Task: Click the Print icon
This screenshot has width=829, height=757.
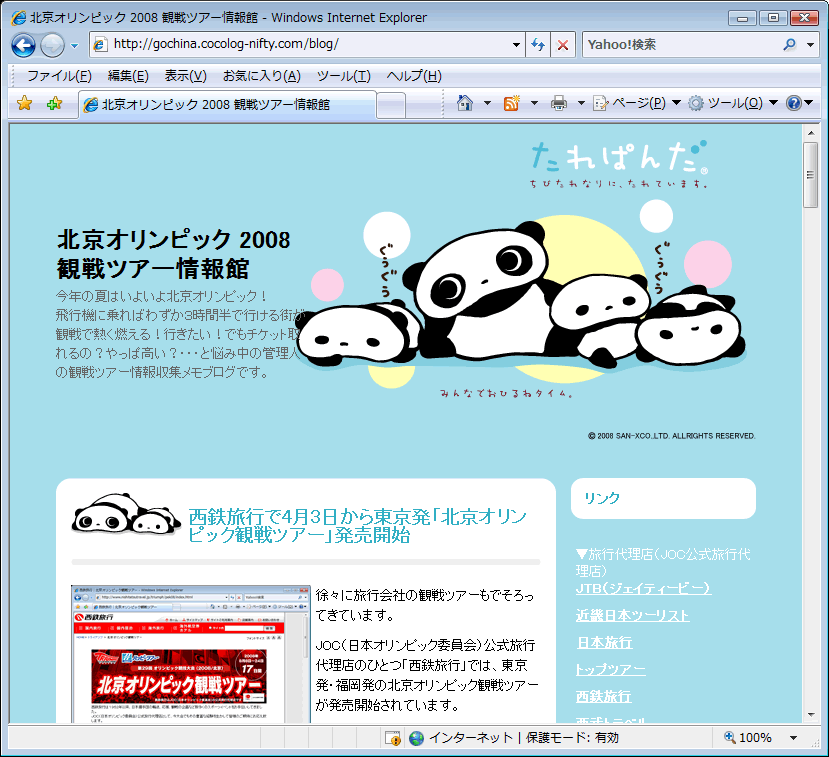Action: (x=559, y=103)
